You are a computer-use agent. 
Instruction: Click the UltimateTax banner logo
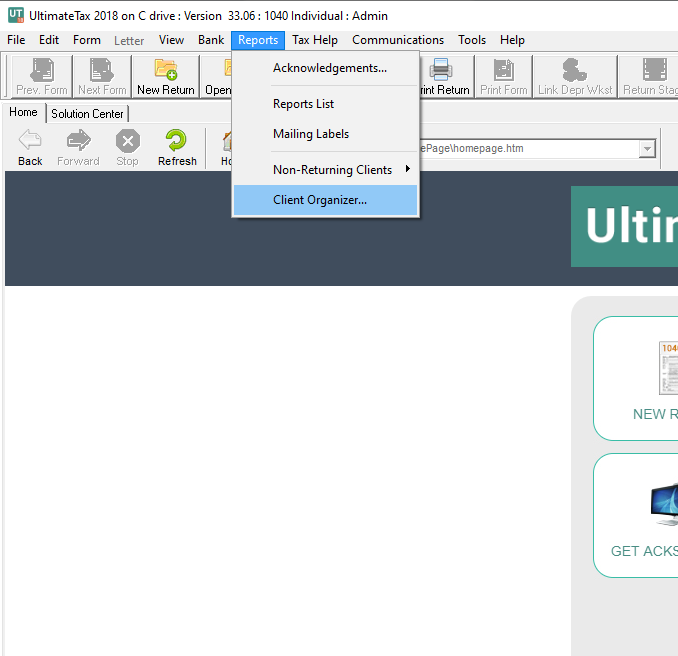point(624,226)
